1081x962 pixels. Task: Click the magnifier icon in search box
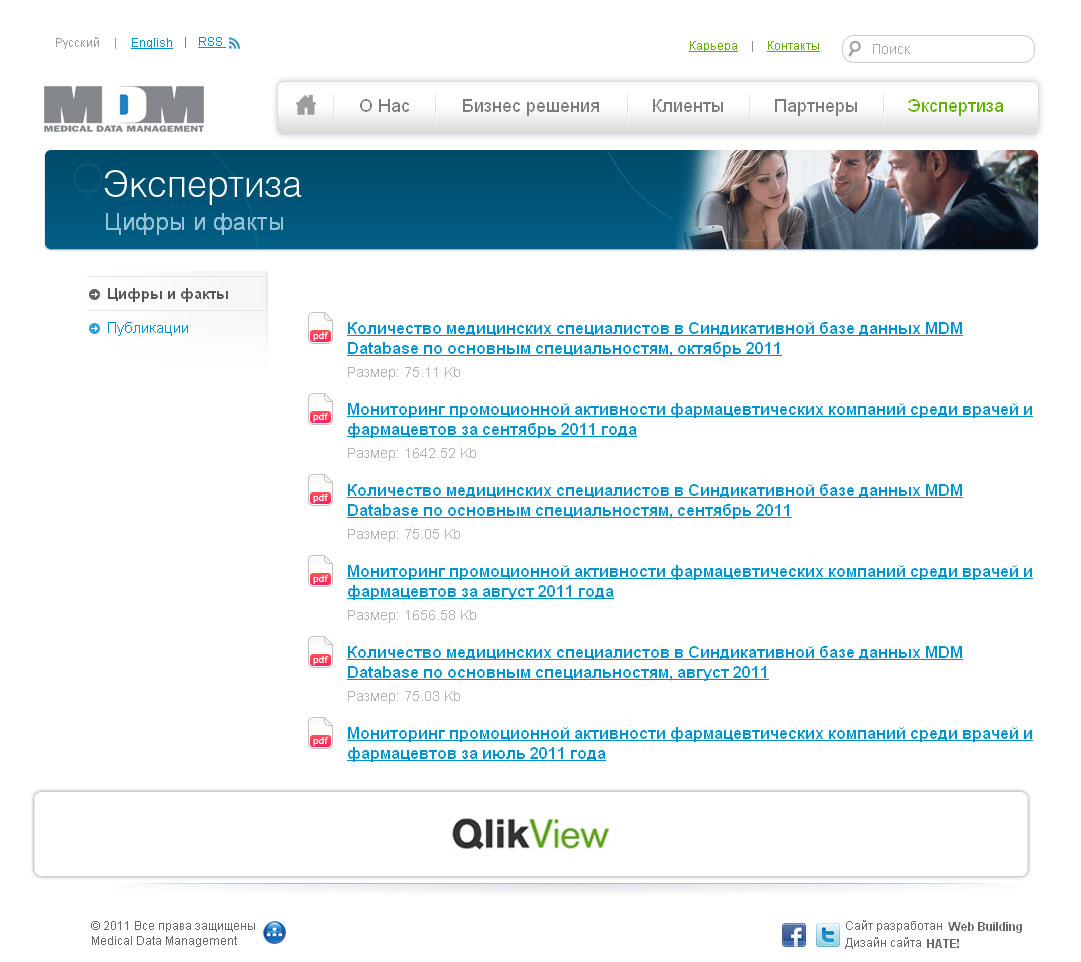855,48
